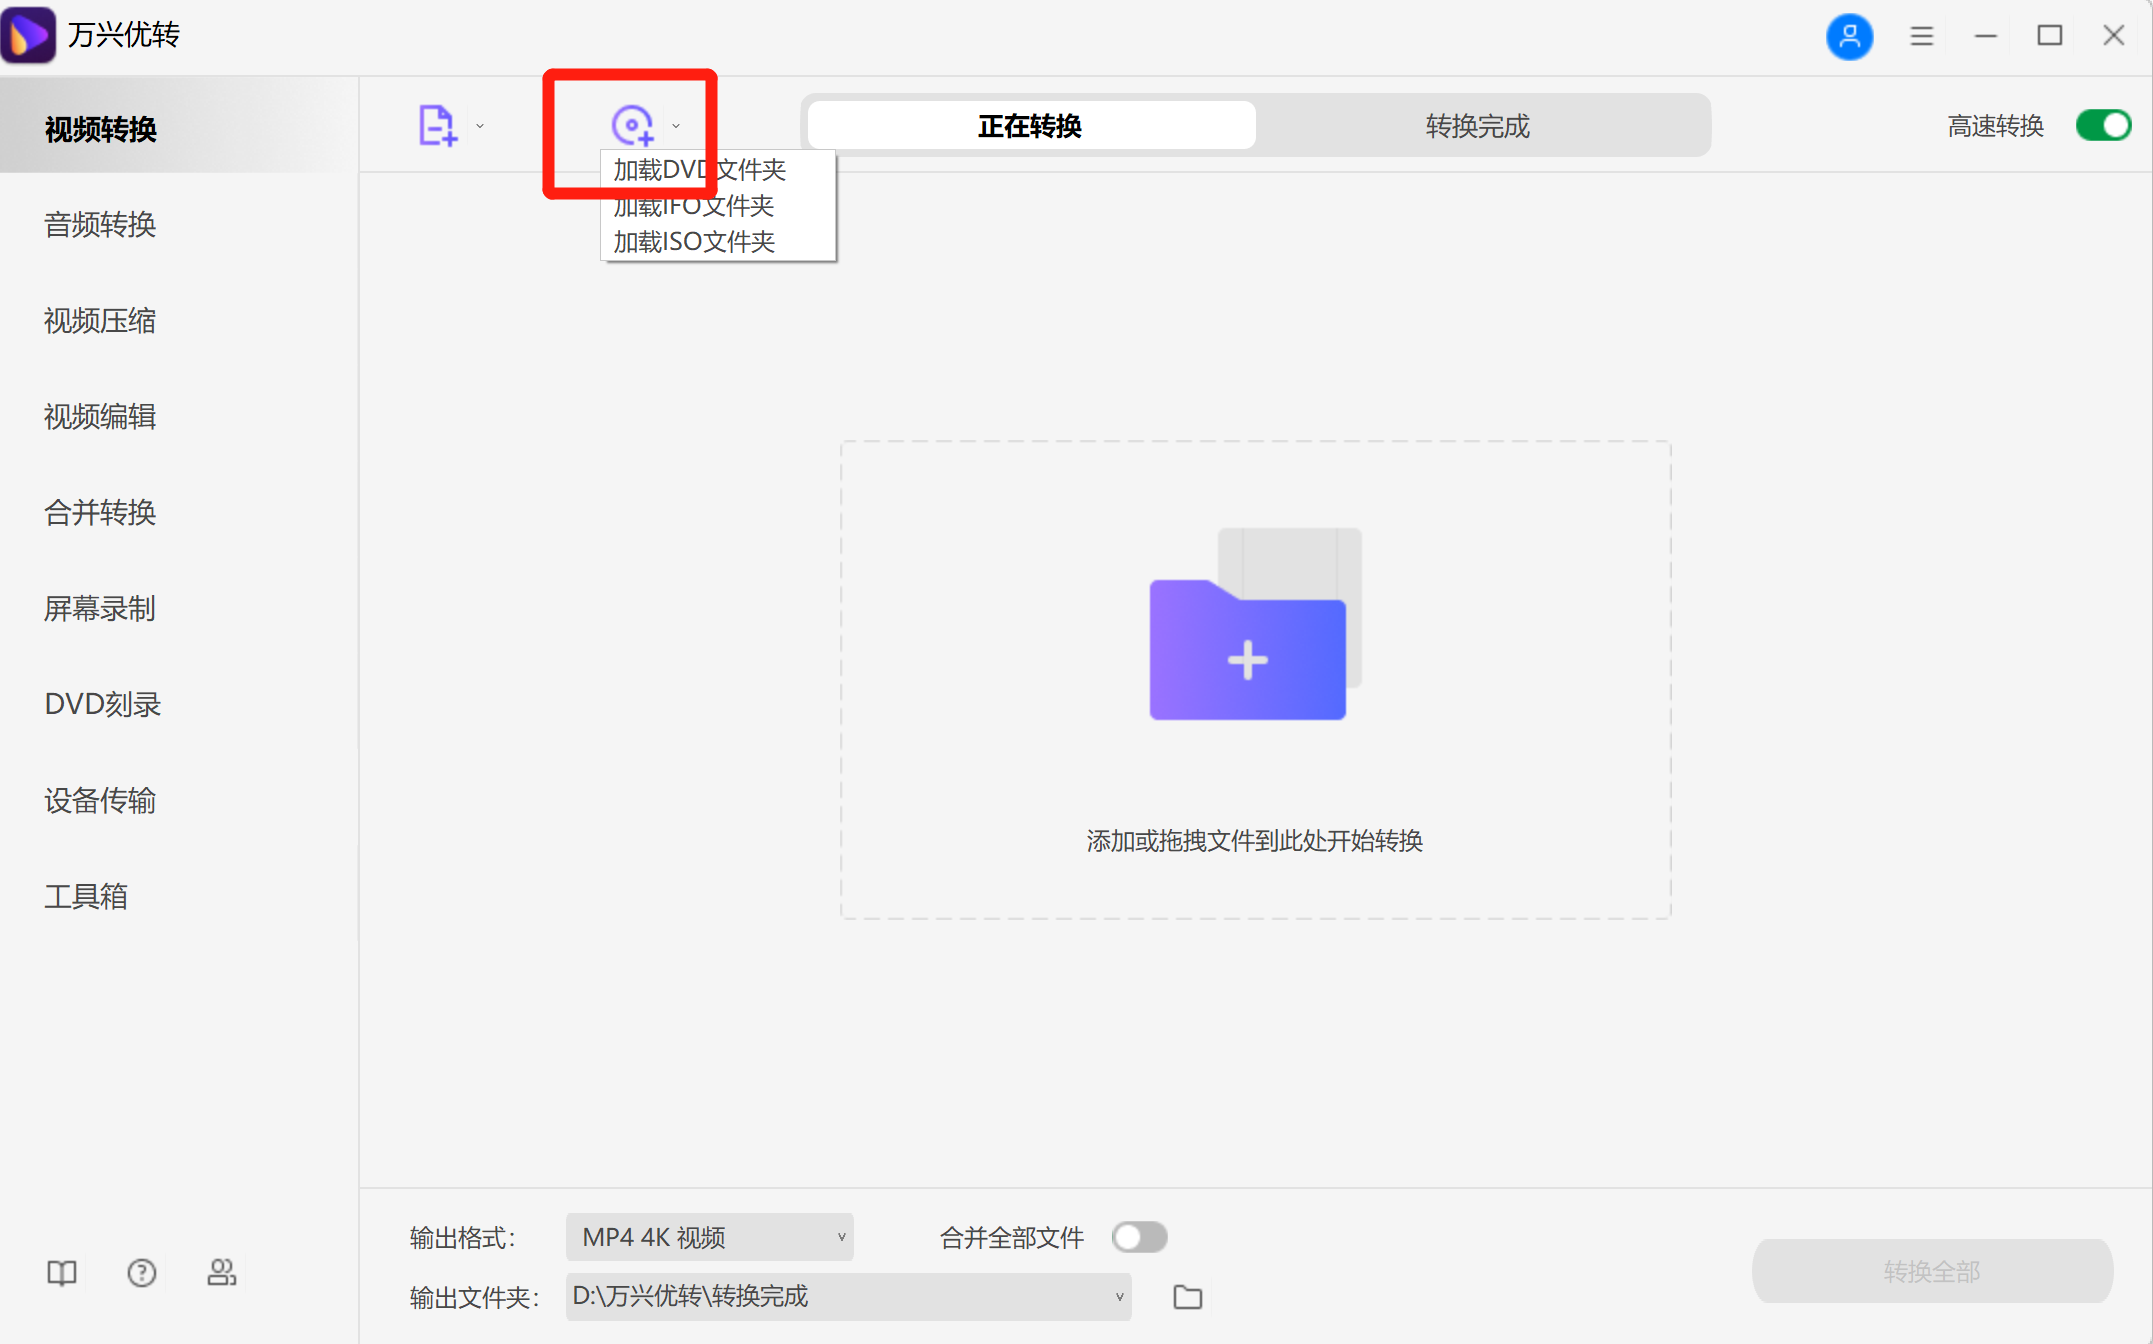Open the hamburger menu at top right
Image resolution: width=2153 pixels, height=1344 pixels.
(x=1921, y=36)
